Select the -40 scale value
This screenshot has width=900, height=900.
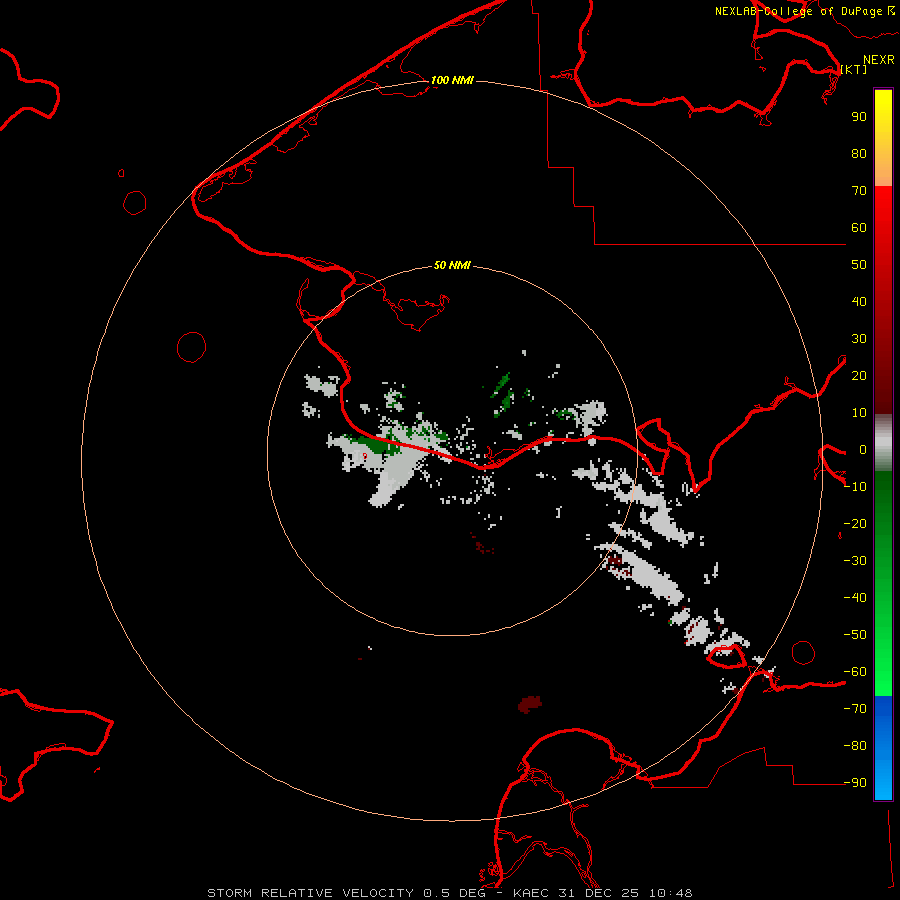coord(855,598)
